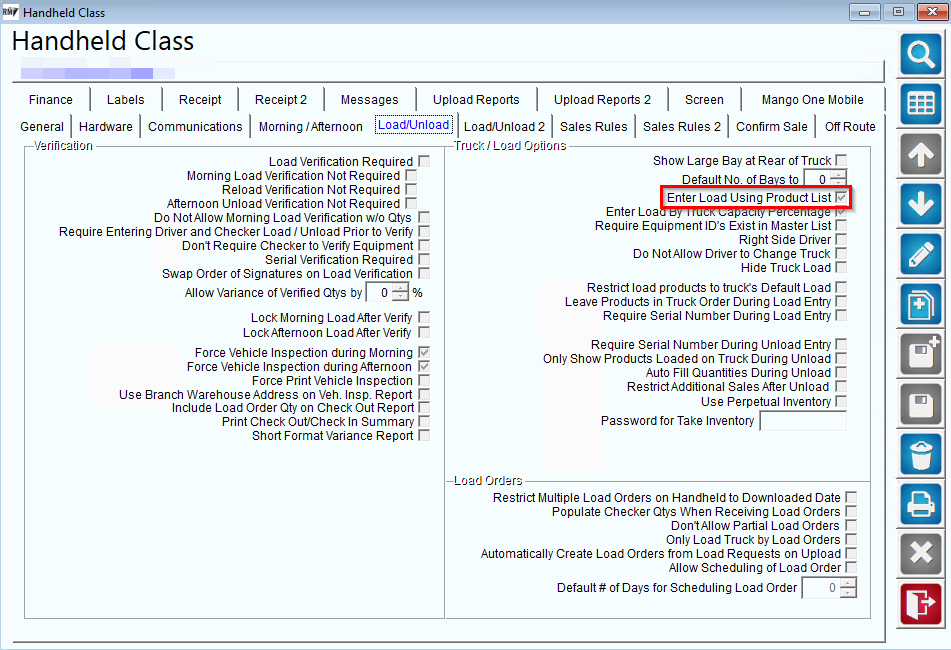Enable Use Perpetual Inventory checkbox
951x650 pixels.
click(841, 401)
